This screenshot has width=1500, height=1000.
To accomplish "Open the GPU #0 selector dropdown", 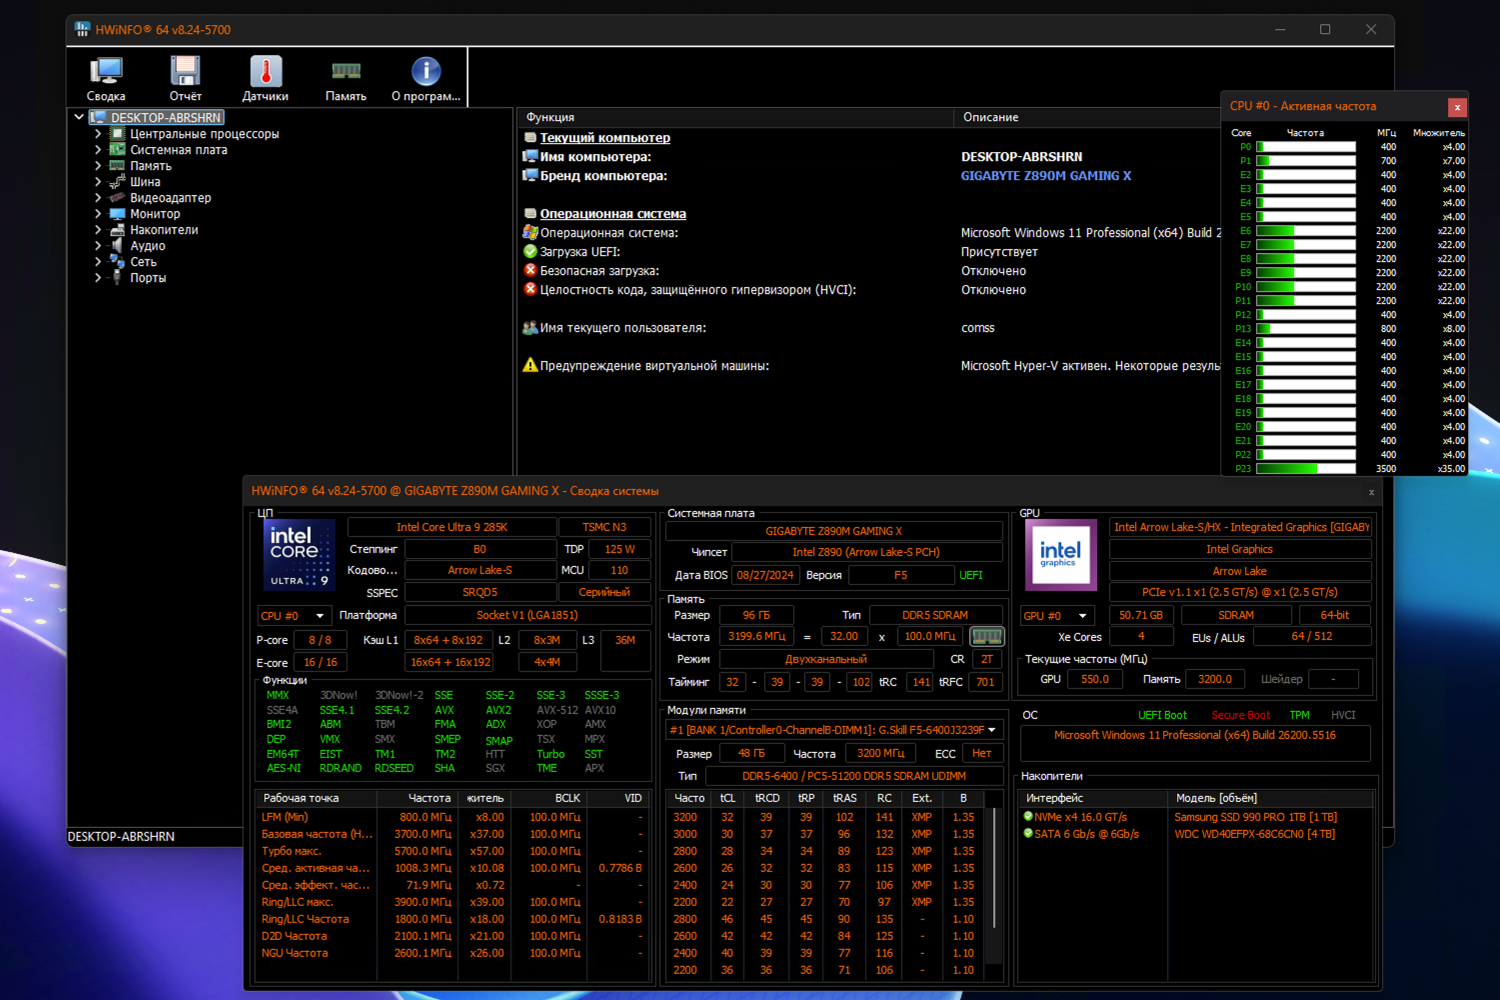I will (x=1057, y=616).
